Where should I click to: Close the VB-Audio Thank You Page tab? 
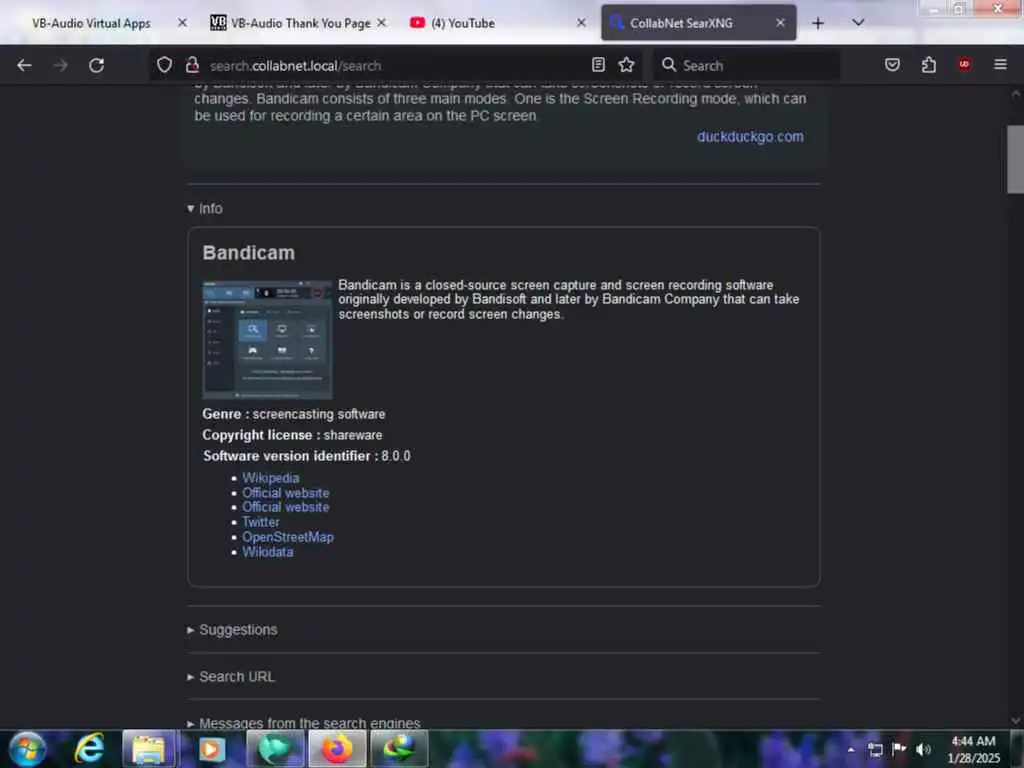[x=381, y=23]
